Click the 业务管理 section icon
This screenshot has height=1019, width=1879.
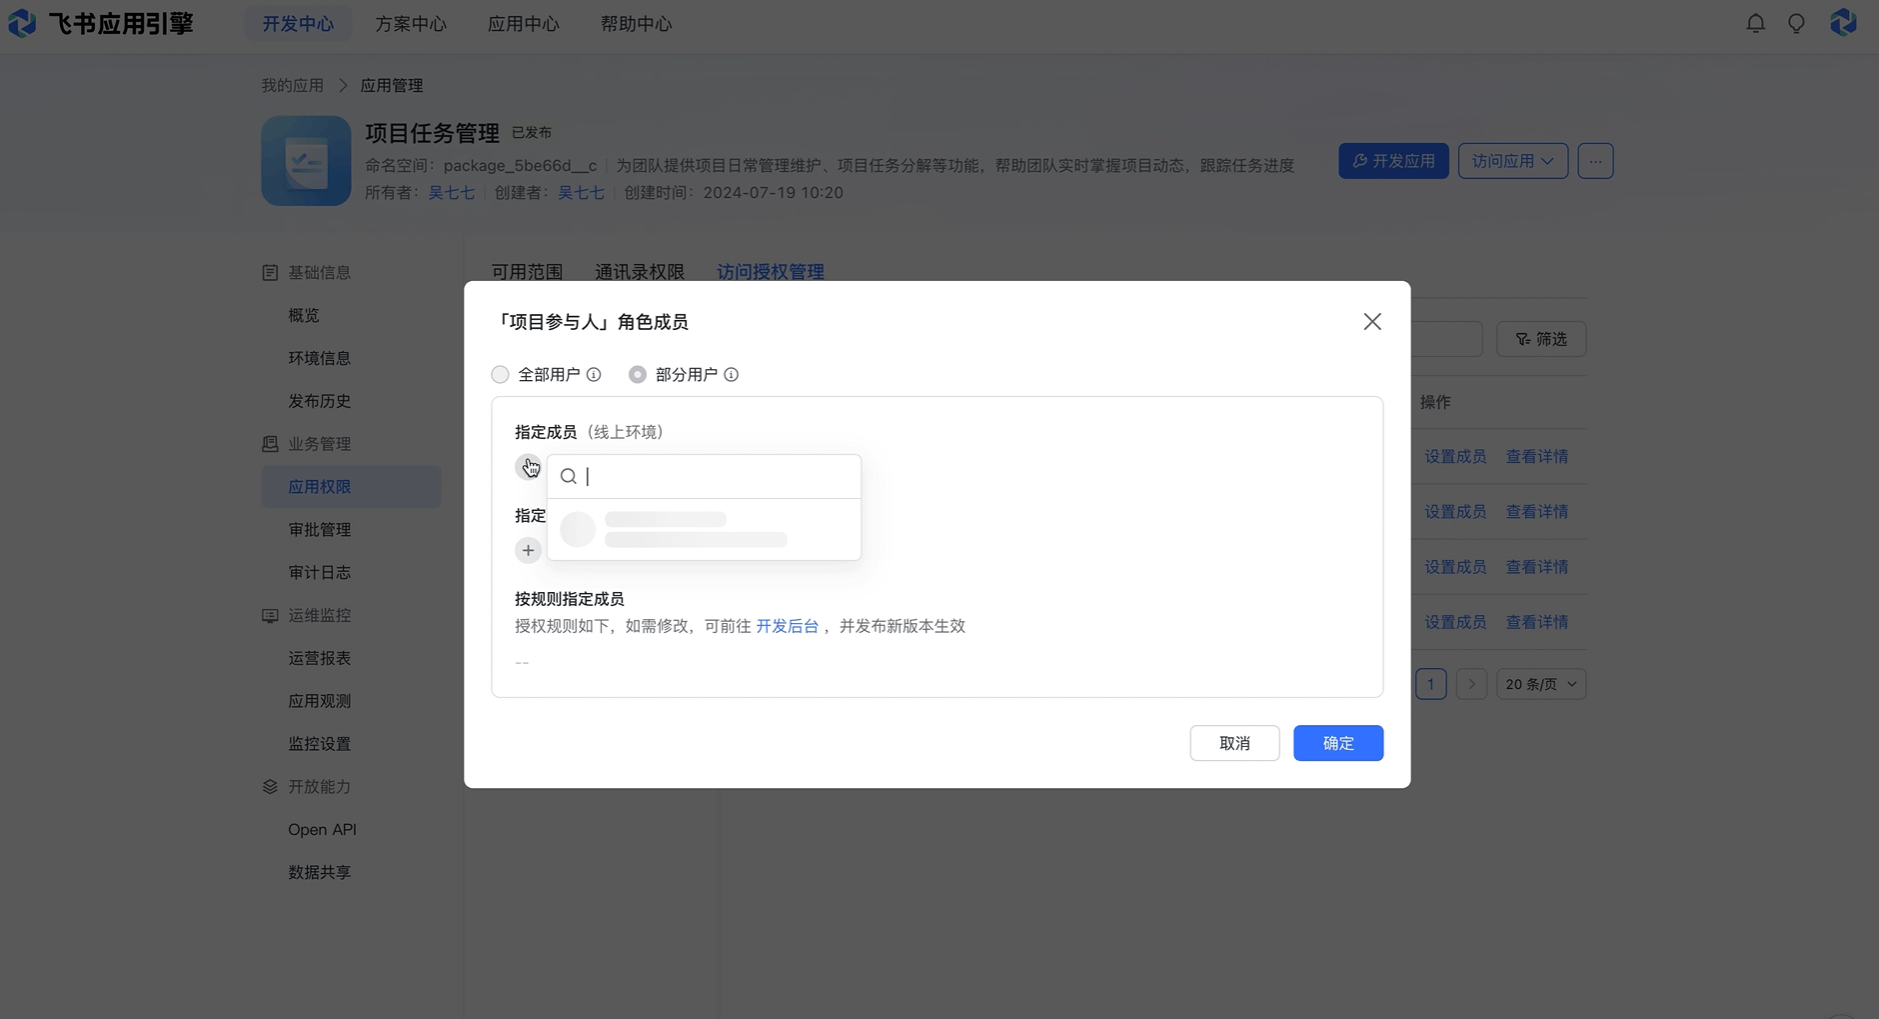[x=270, y=443]
